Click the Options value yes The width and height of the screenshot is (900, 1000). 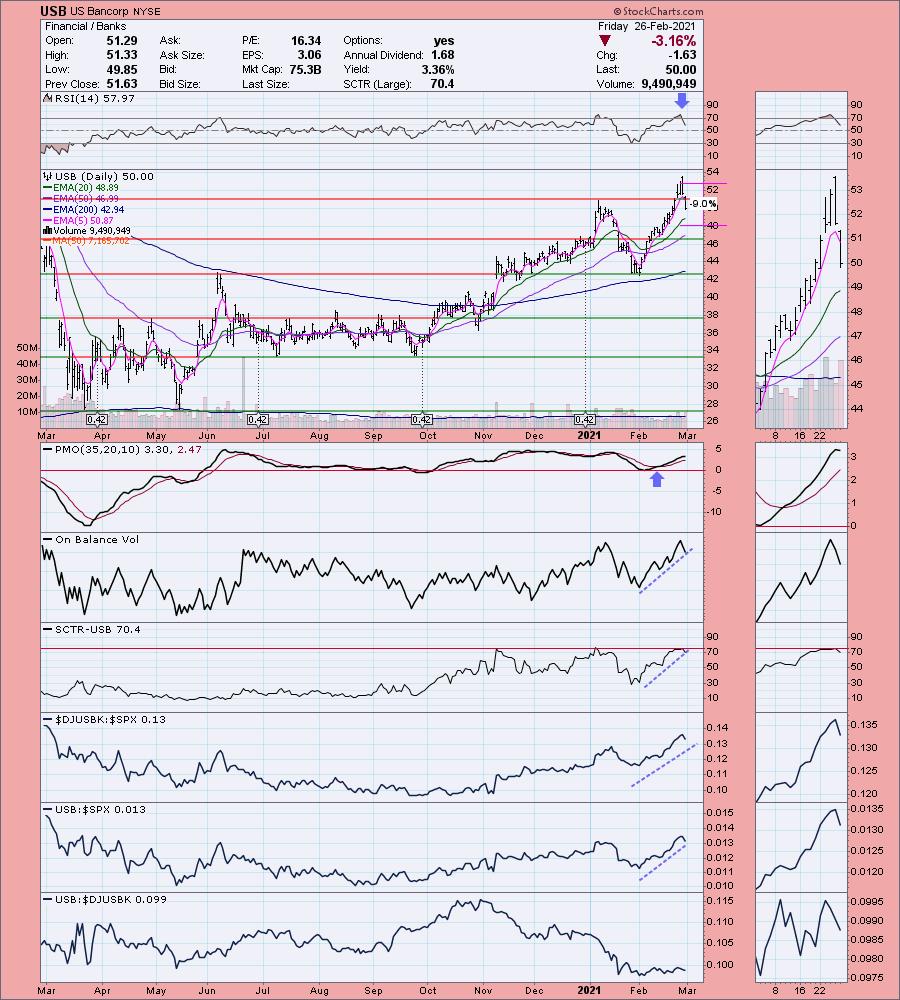(444, 40)
